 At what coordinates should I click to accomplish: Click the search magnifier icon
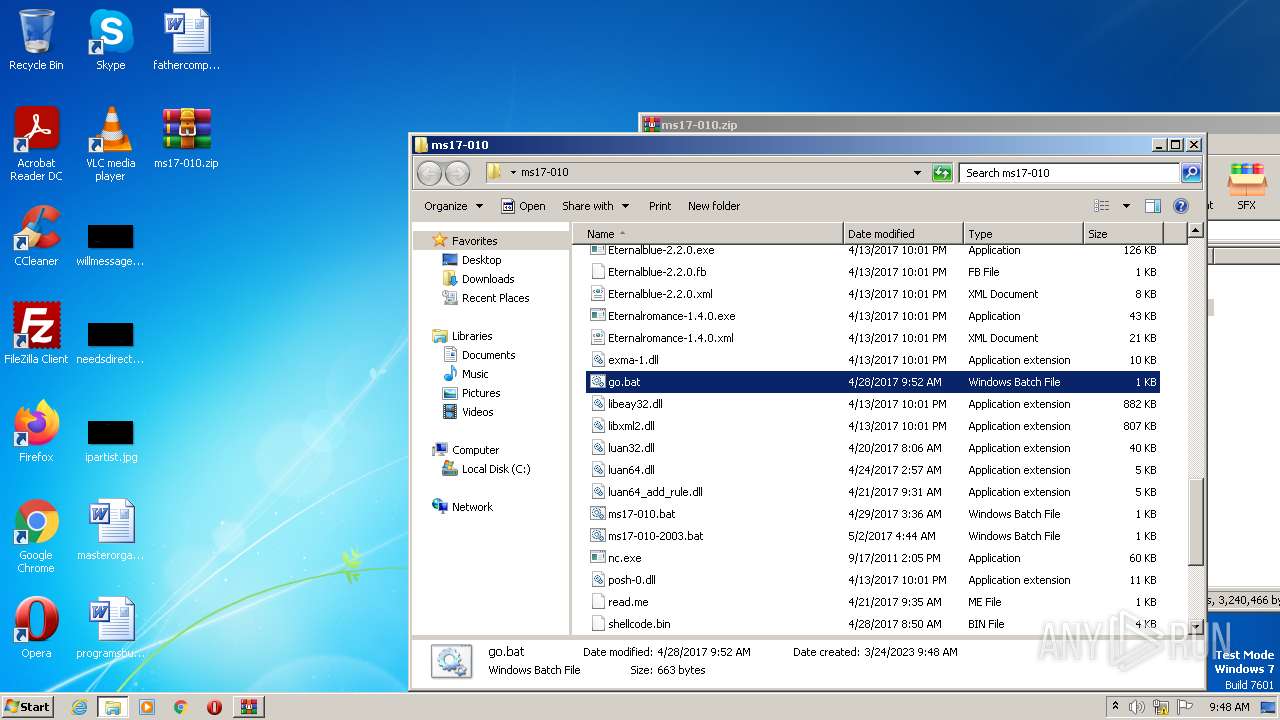1190,173
